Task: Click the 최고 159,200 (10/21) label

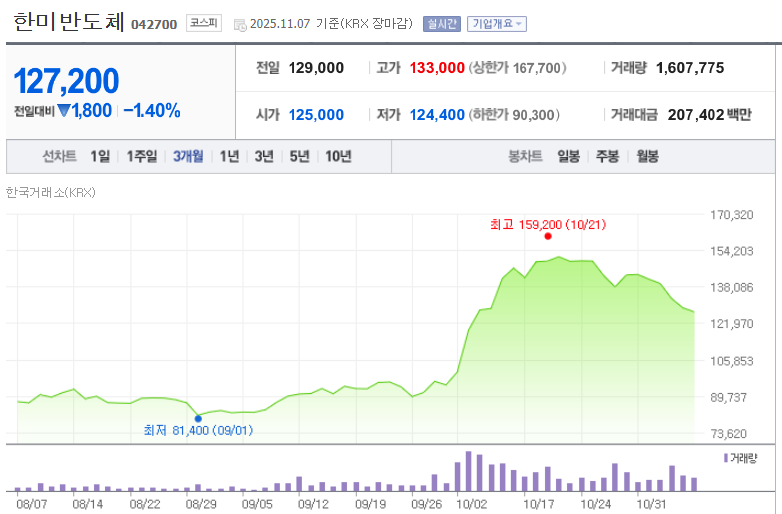Action: (x=548, y=224)
